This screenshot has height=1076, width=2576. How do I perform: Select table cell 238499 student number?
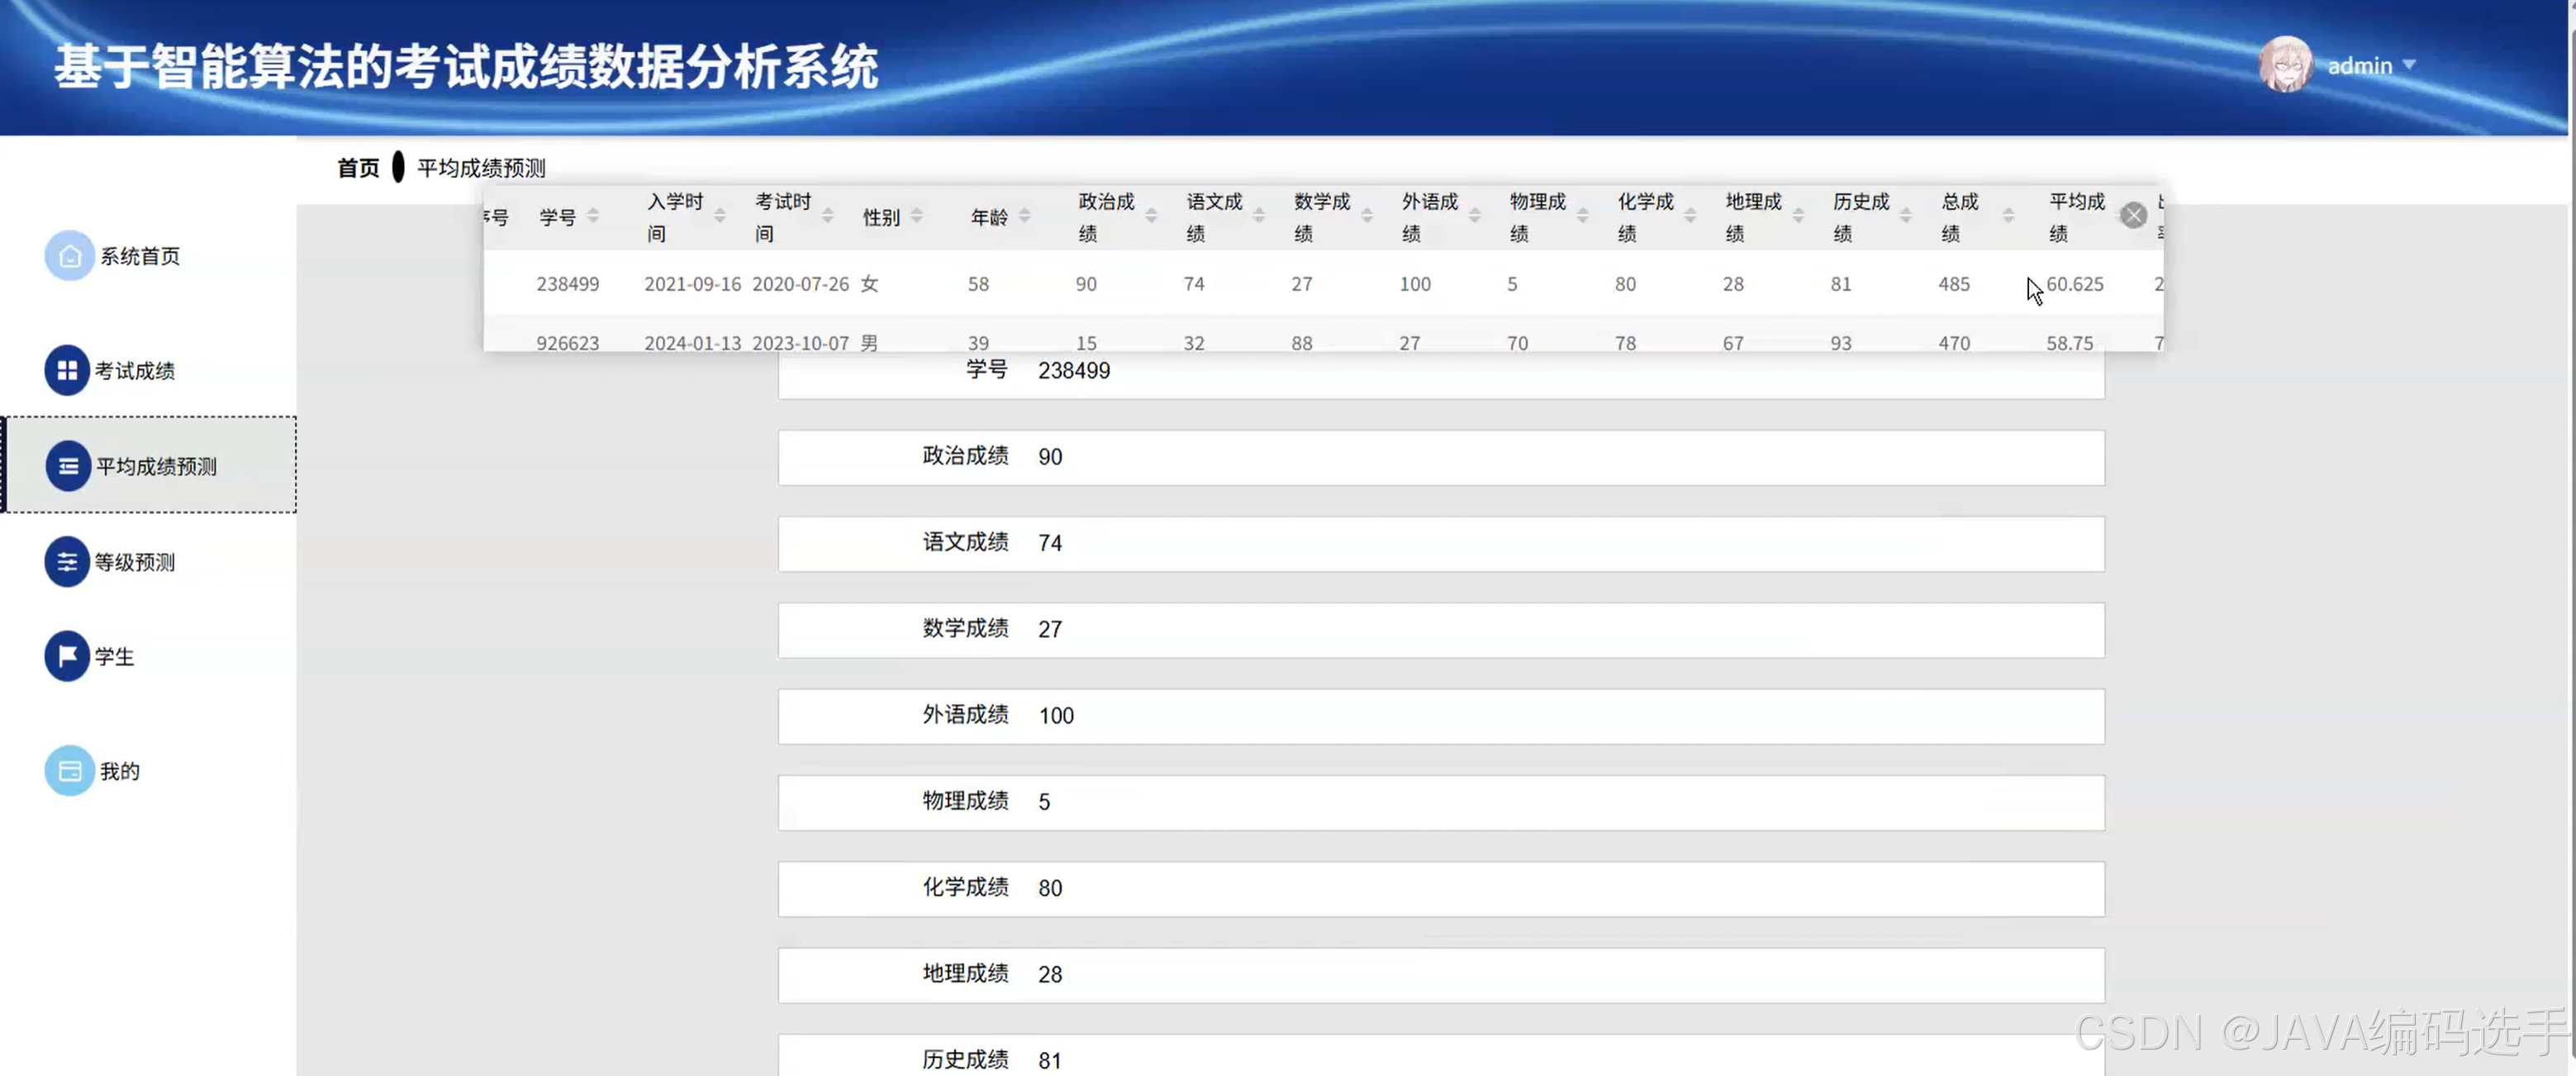[568, 284]
